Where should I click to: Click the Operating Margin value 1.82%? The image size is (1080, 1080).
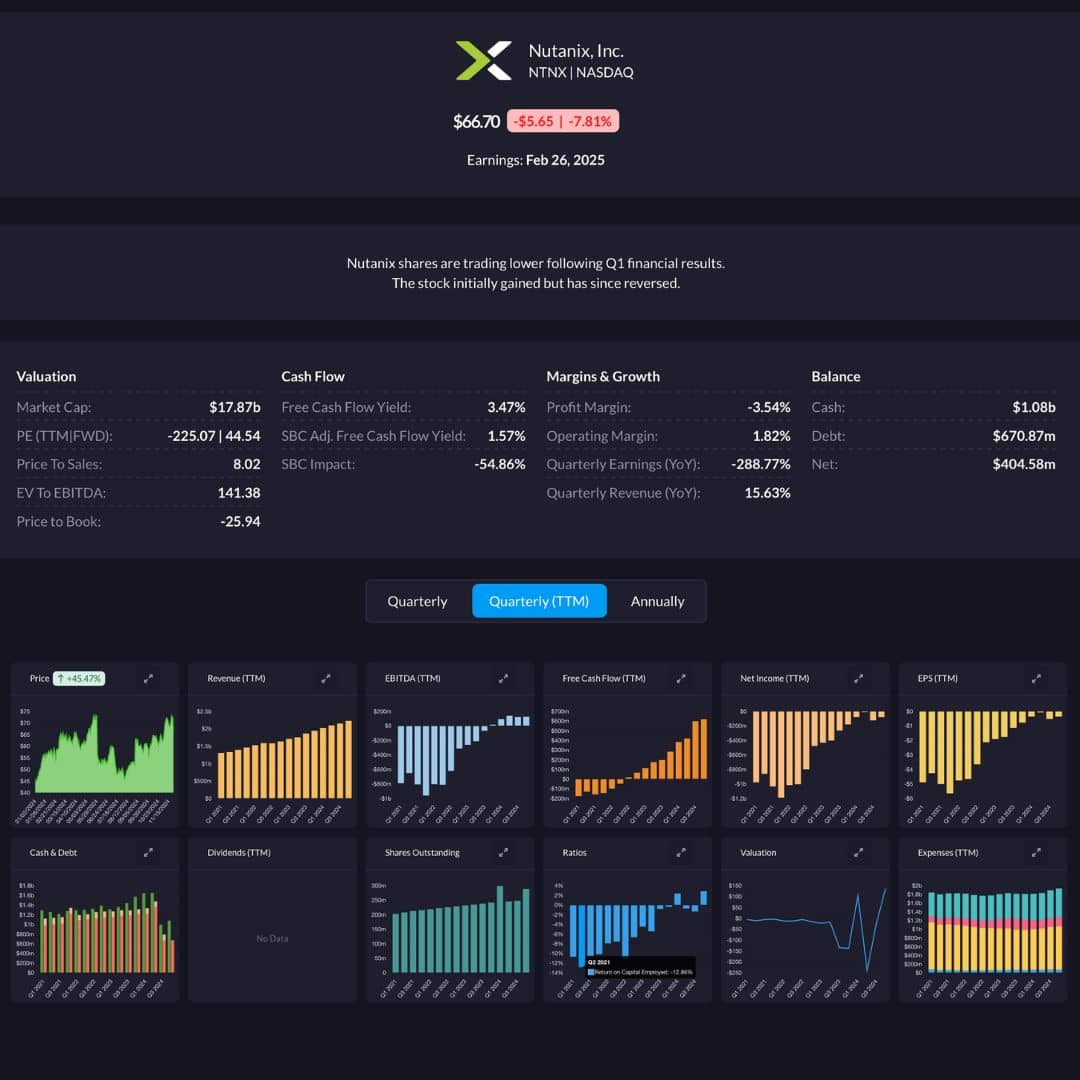pyautogui.click(x=771, y=436)
